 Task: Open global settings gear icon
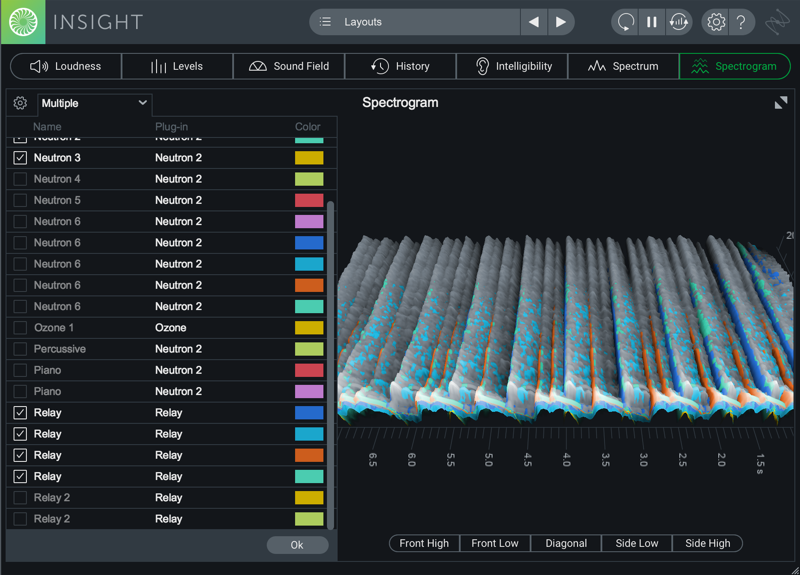click(716, 22)
